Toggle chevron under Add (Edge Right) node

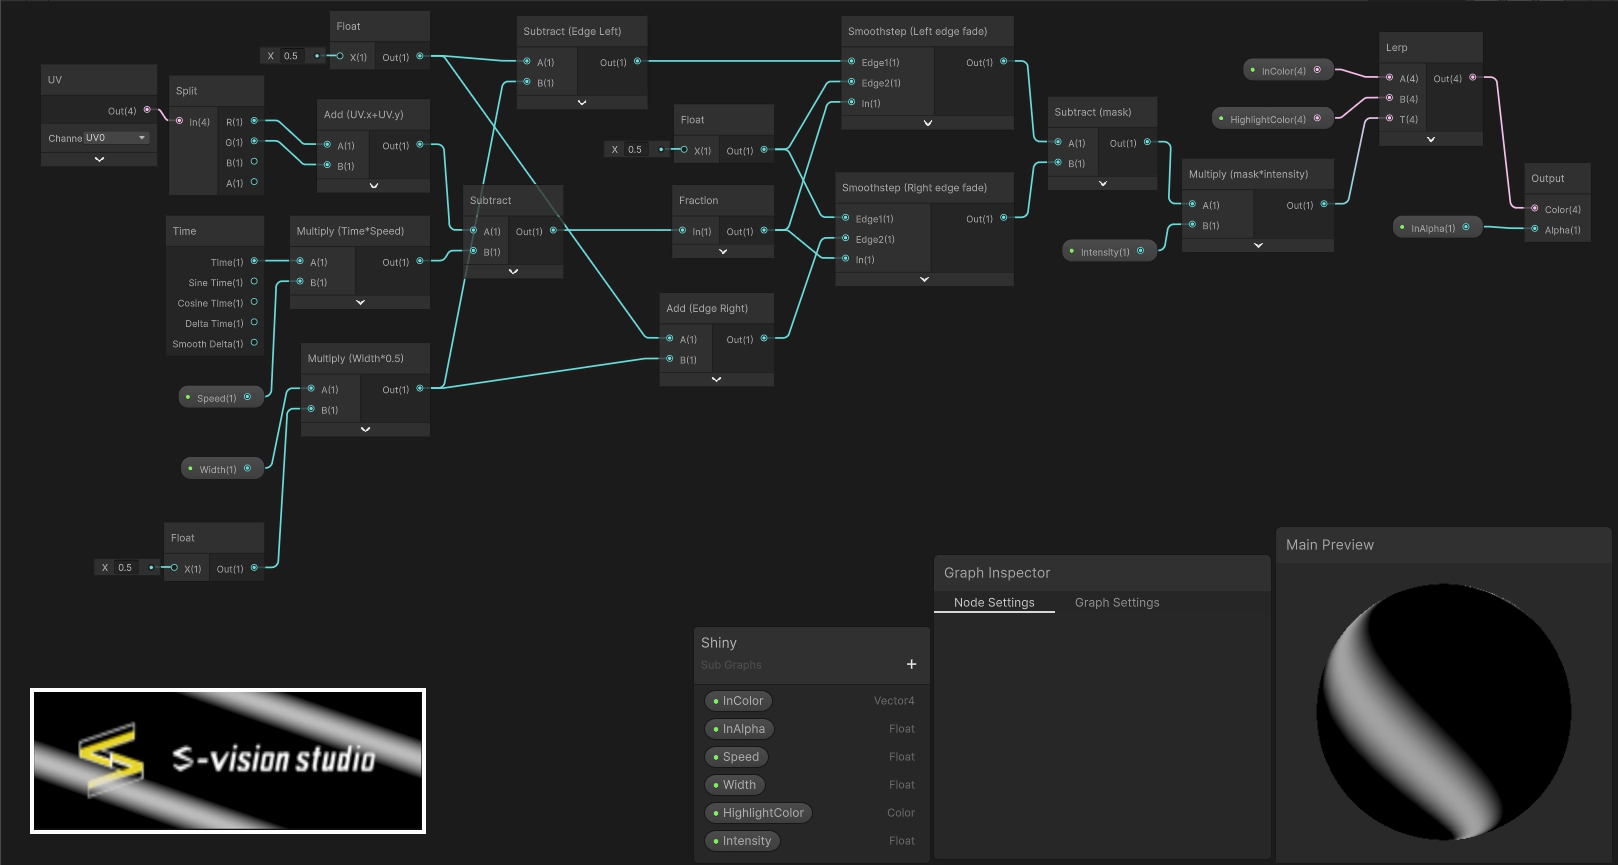click(x=716, y=379)
